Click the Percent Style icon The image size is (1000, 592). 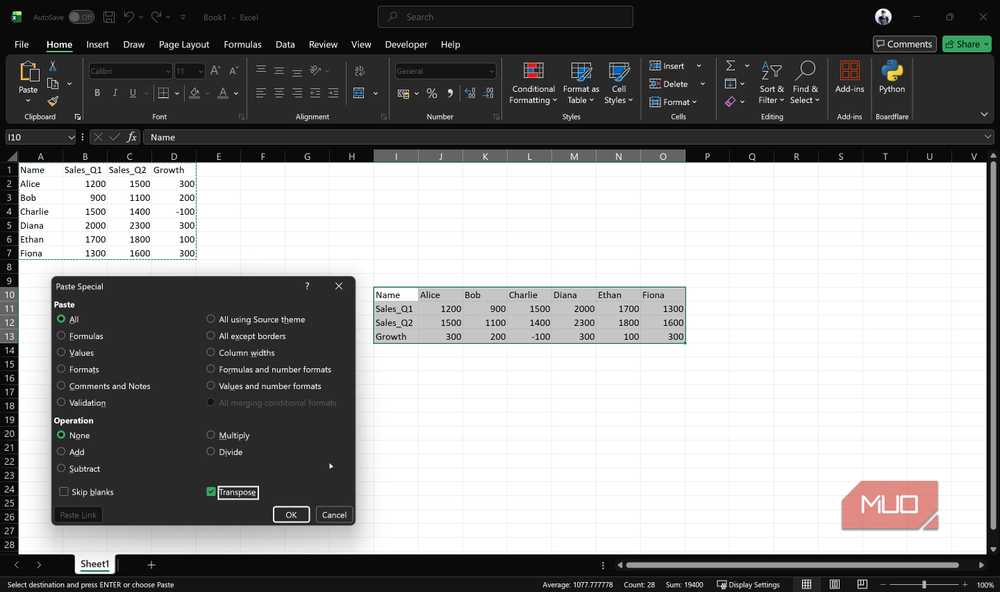pos(432,94)
